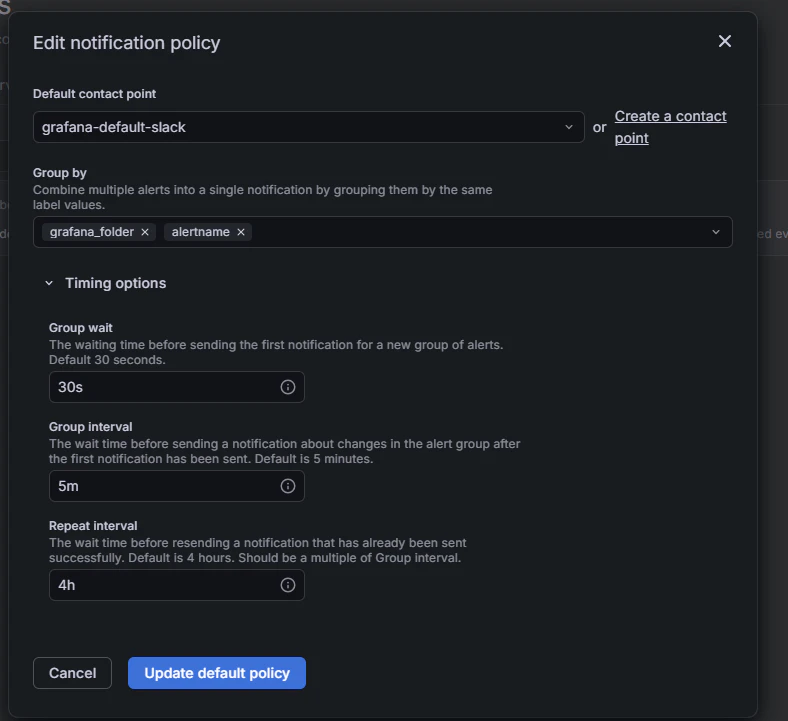Screen dimensions: 788x721
Task: Click the Timing options heading text
Action: point(116,283)
